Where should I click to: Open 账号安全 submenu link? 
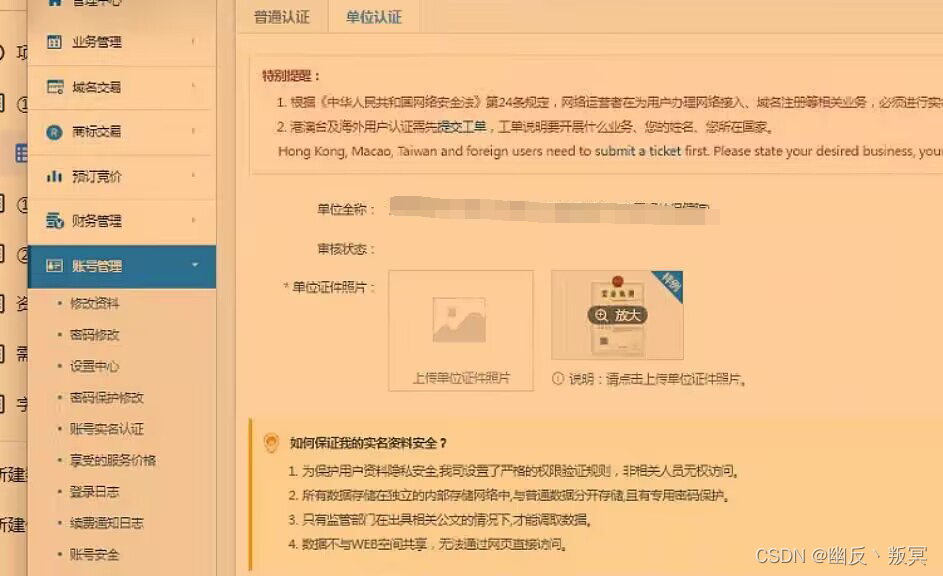(94, 554)
